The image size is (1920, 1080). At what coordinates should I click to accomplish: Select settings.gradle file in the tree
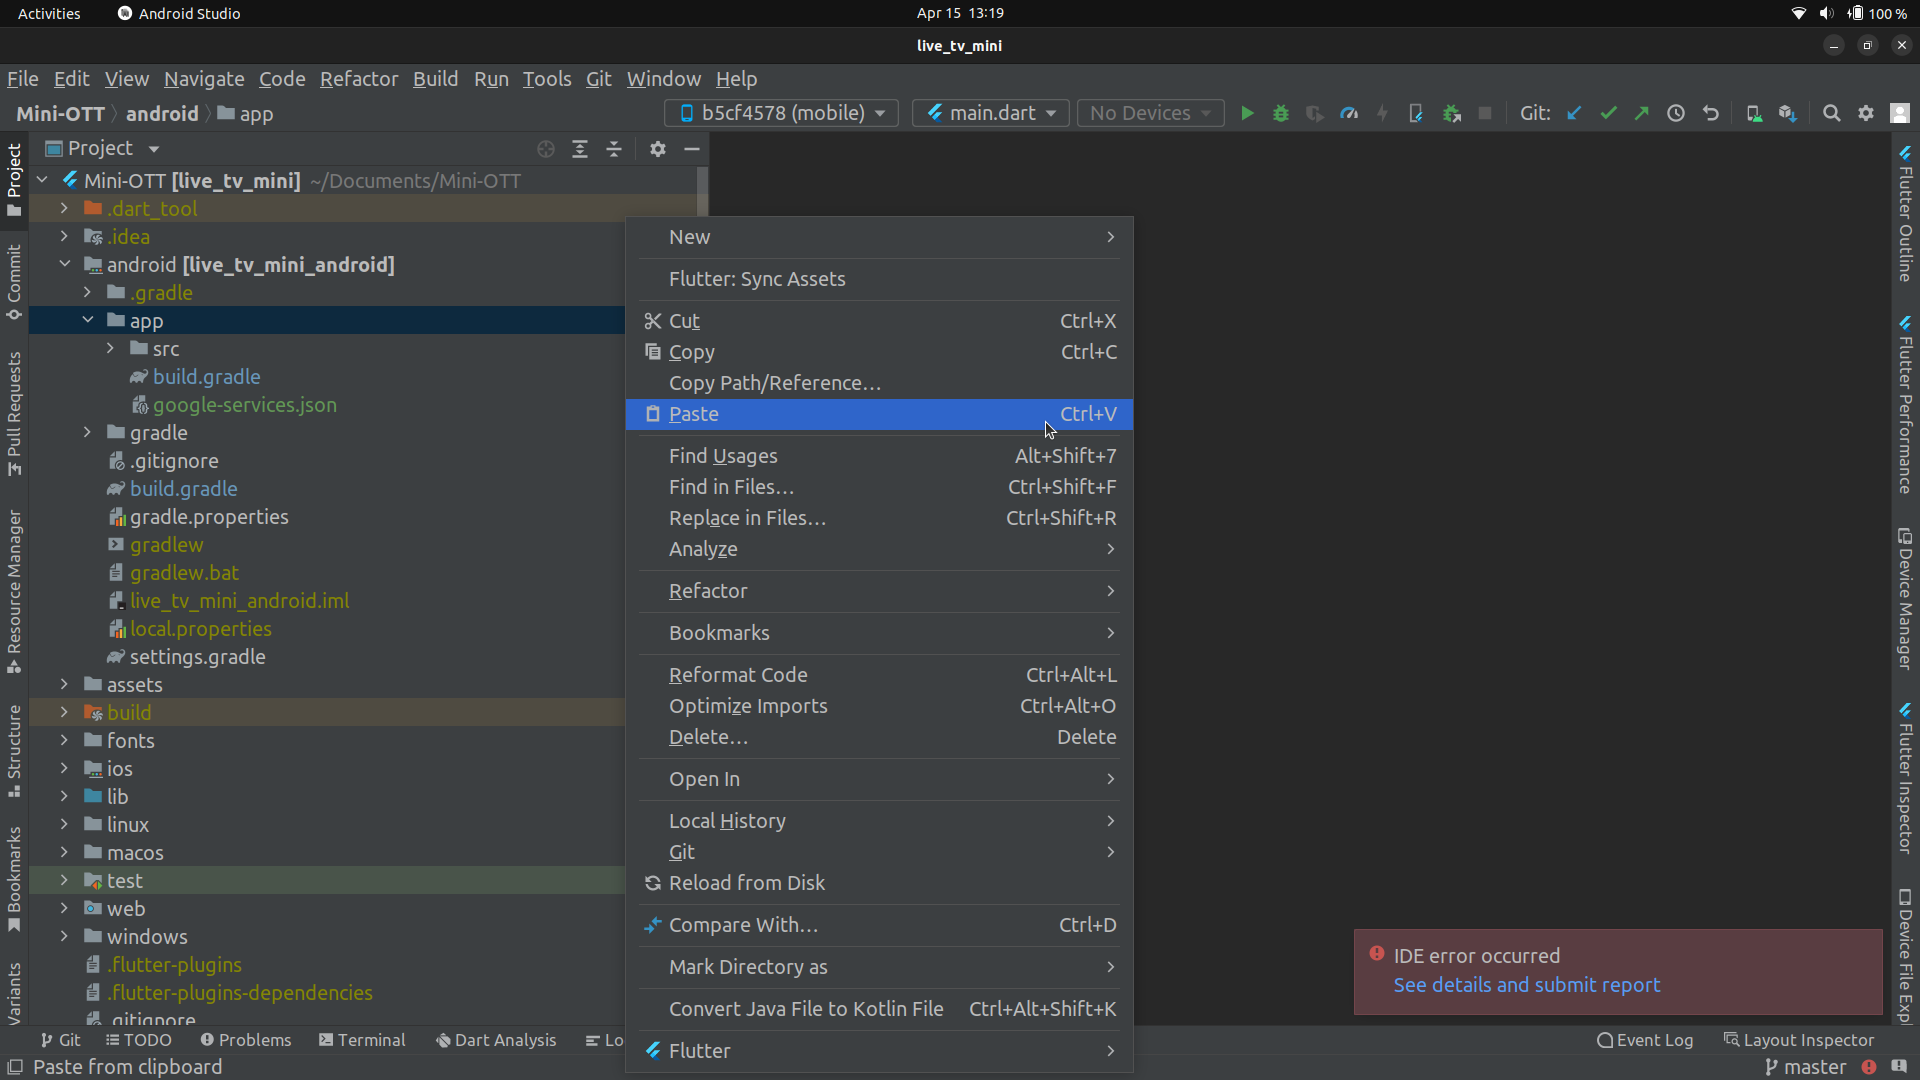tap(197, 657)
